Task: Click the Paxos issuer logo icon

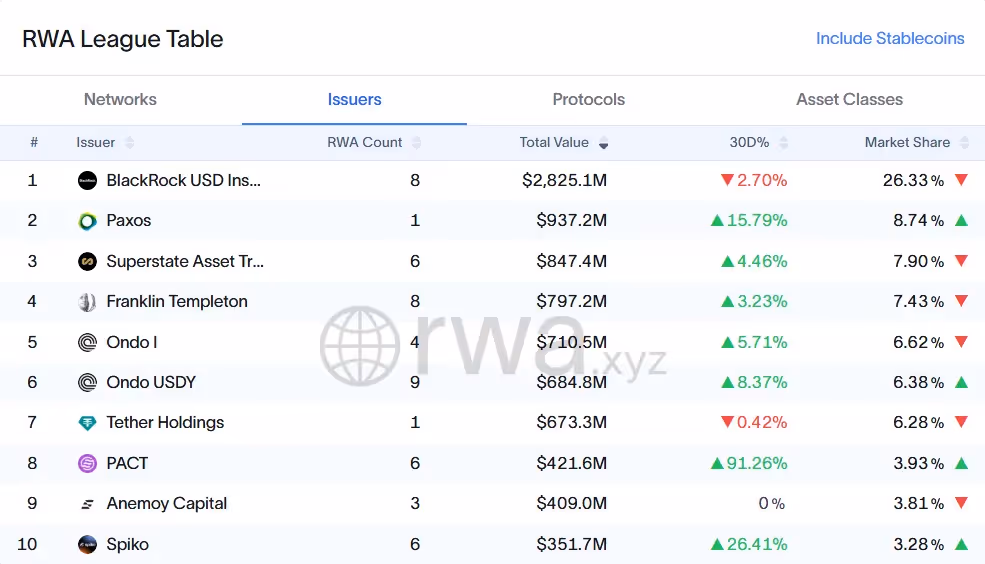Action: (x=87, y=221)
